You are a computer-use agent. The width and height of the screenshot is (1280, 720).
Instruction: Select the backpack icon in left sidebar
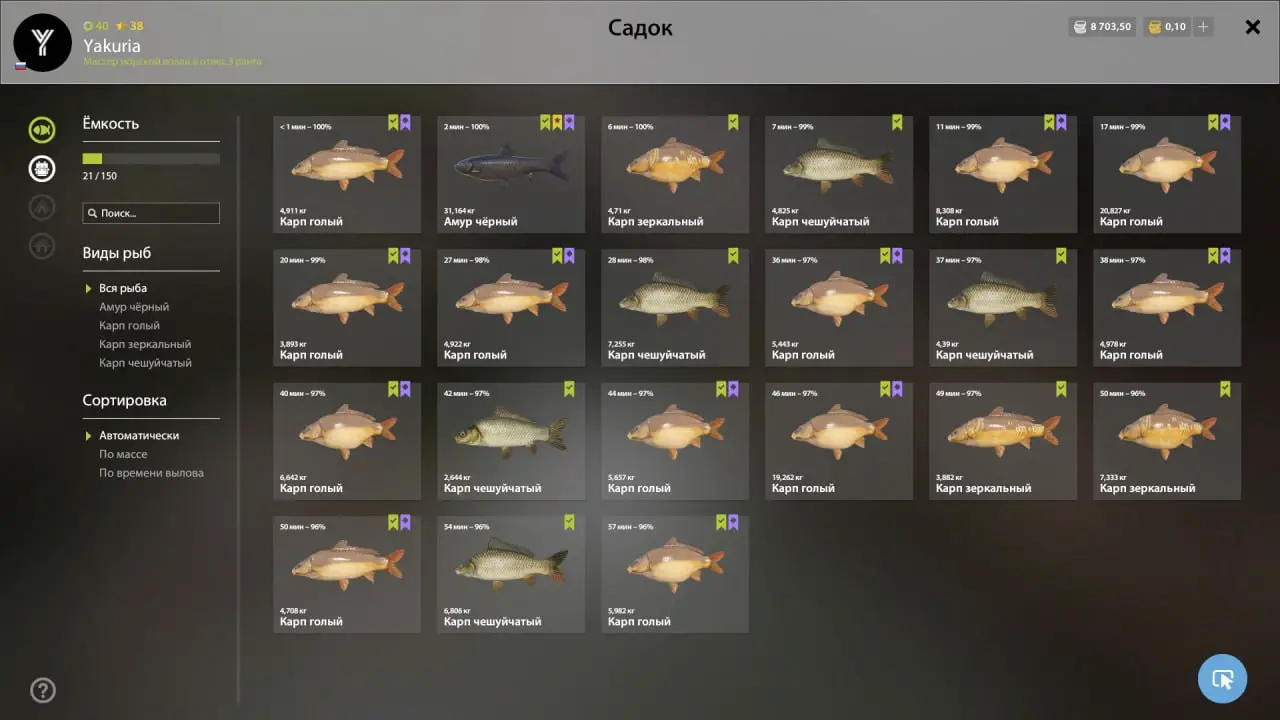[x=42, y=168]
